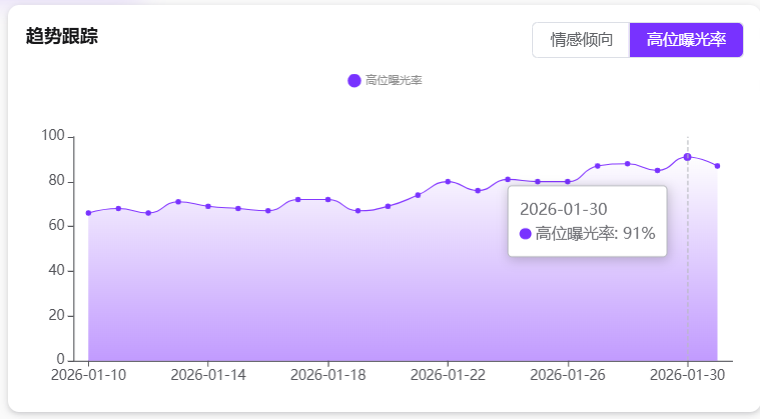This screenshot has width=760, height=419.
Task: Select the data point above 2026-01-14
Action: 208,206
